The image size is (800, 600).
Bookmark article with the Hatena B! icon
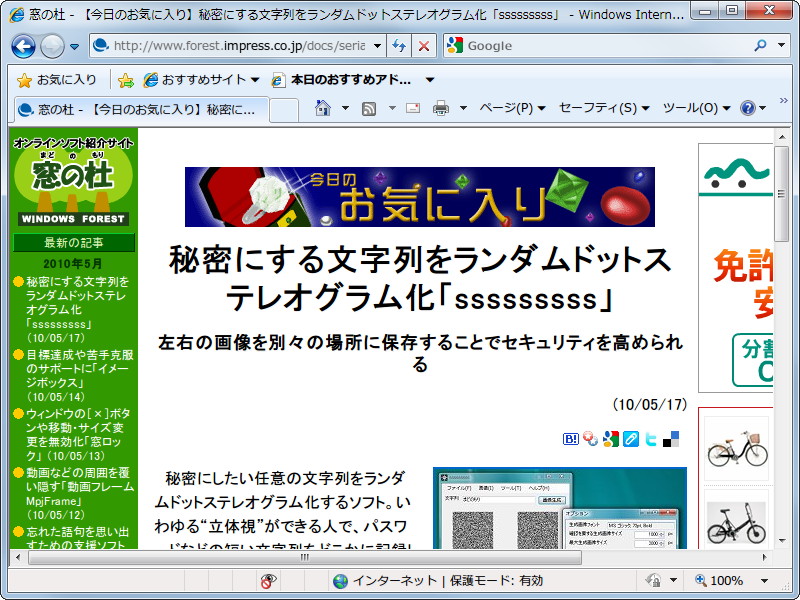point(570,440)
